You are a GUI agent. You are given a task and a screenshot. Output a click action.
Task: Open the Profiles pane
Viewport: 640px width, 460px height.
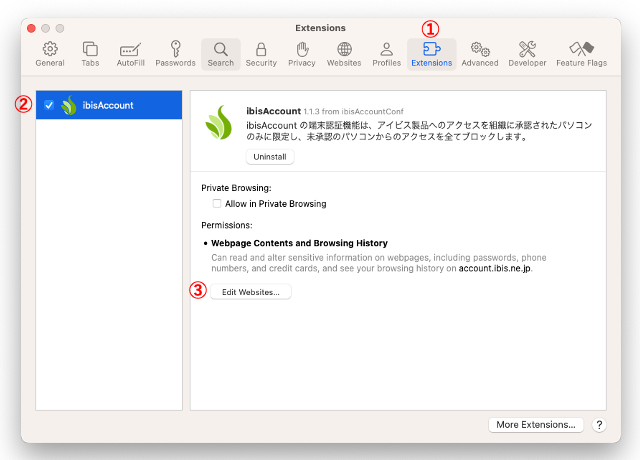pyautogui.click(x=386, y=53)
